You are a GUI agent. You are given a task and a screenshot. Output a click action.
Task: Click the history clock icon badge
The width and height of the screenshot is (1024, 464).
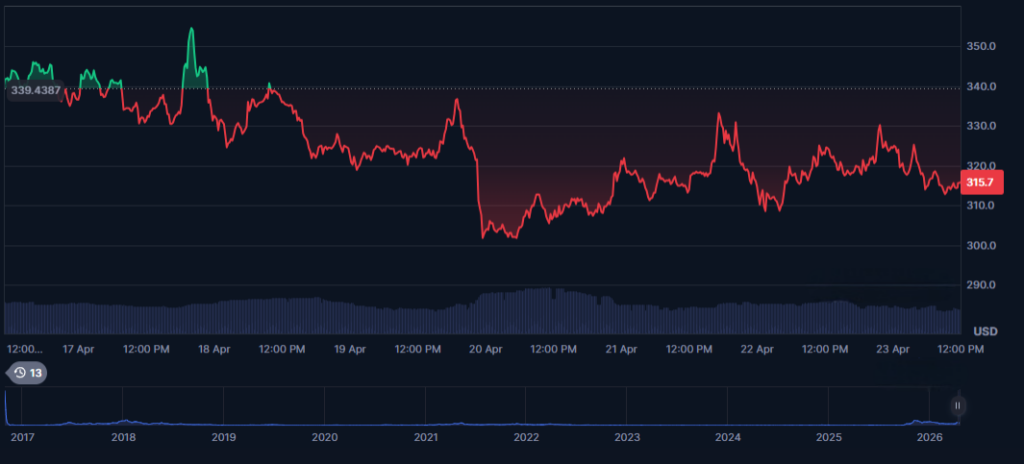[x=26, y=373]
